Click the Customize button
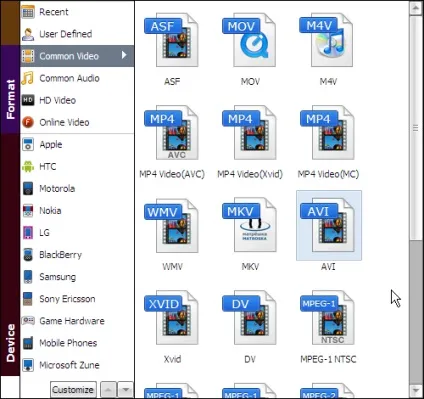 [x=73, y=390]
